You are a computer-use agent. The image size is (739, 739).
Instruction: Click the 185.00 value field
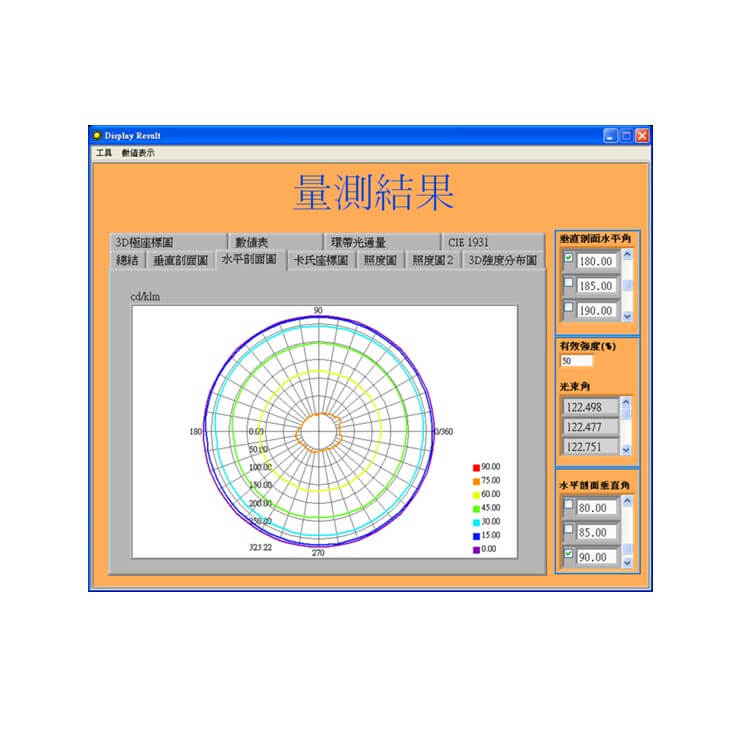point(596,286)
